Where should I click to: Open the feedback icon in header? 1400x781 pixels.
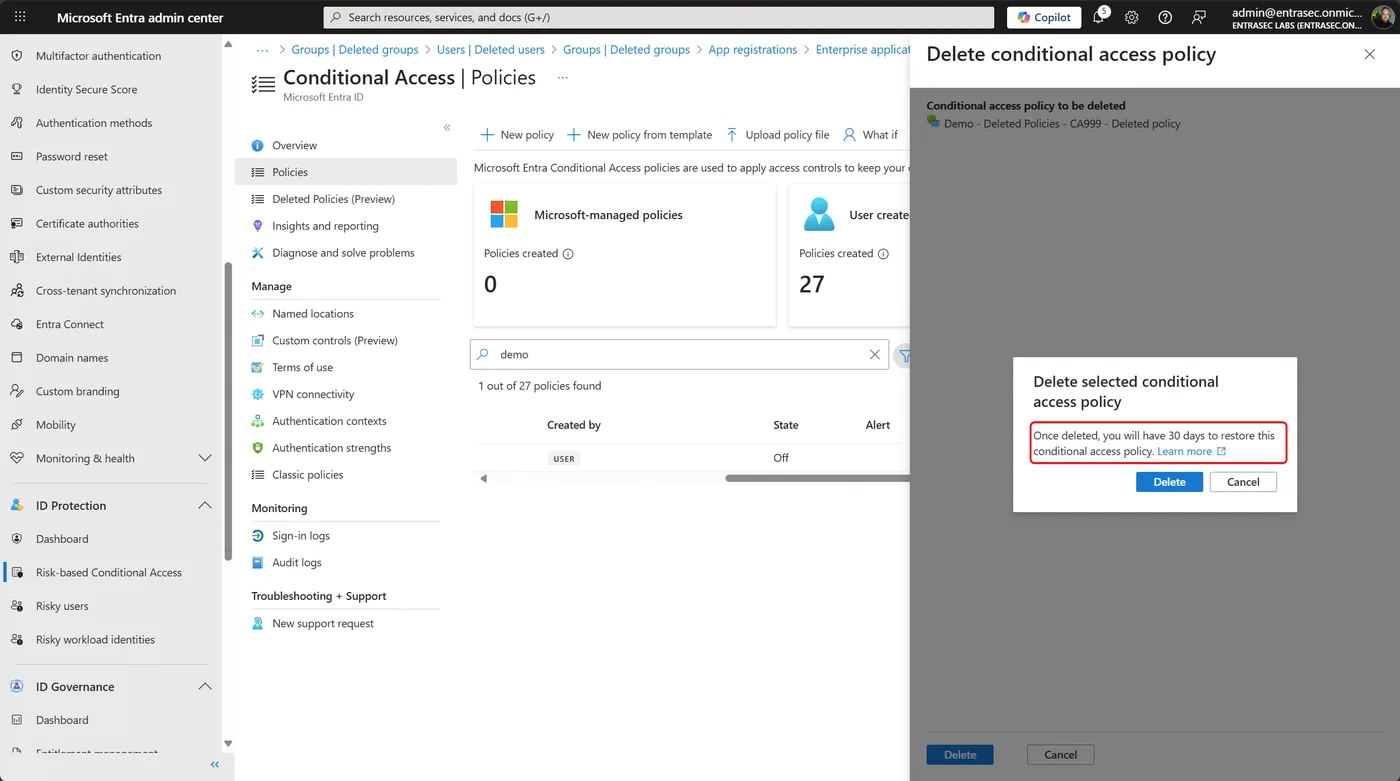point(1199,17)
